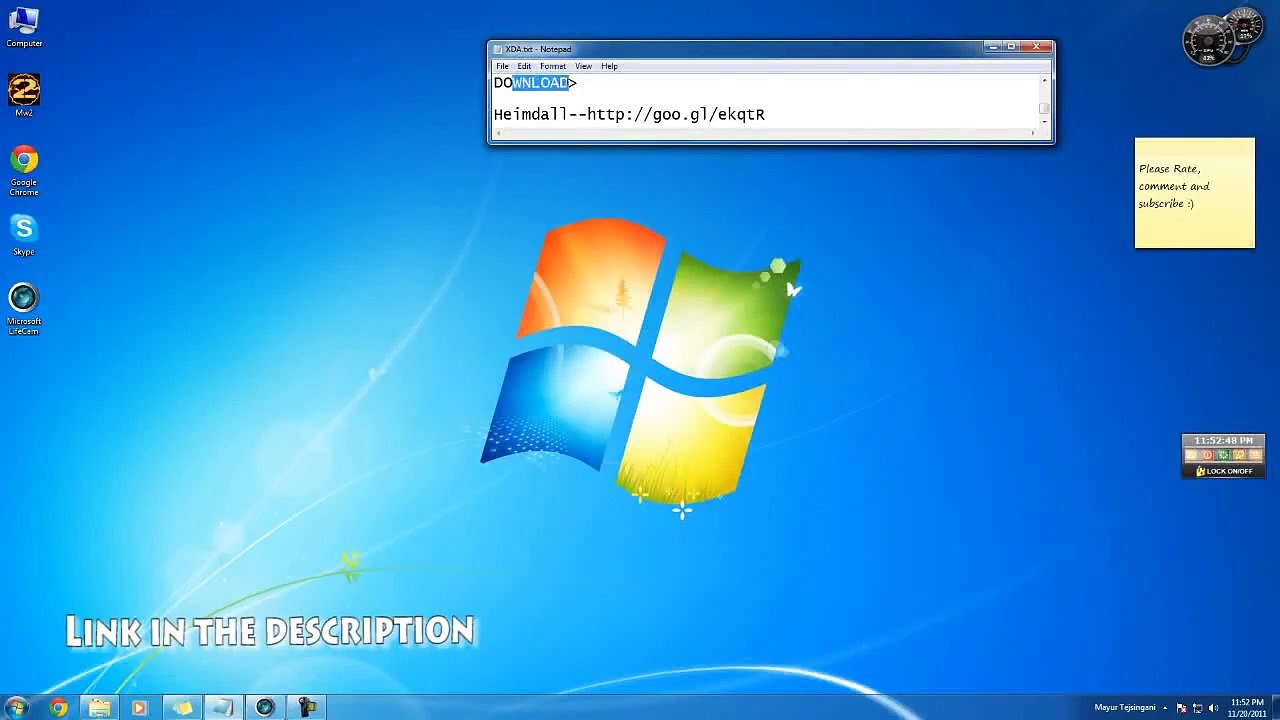Maximize the Notepad window

pyautogui.click(x=1011, y=47)
